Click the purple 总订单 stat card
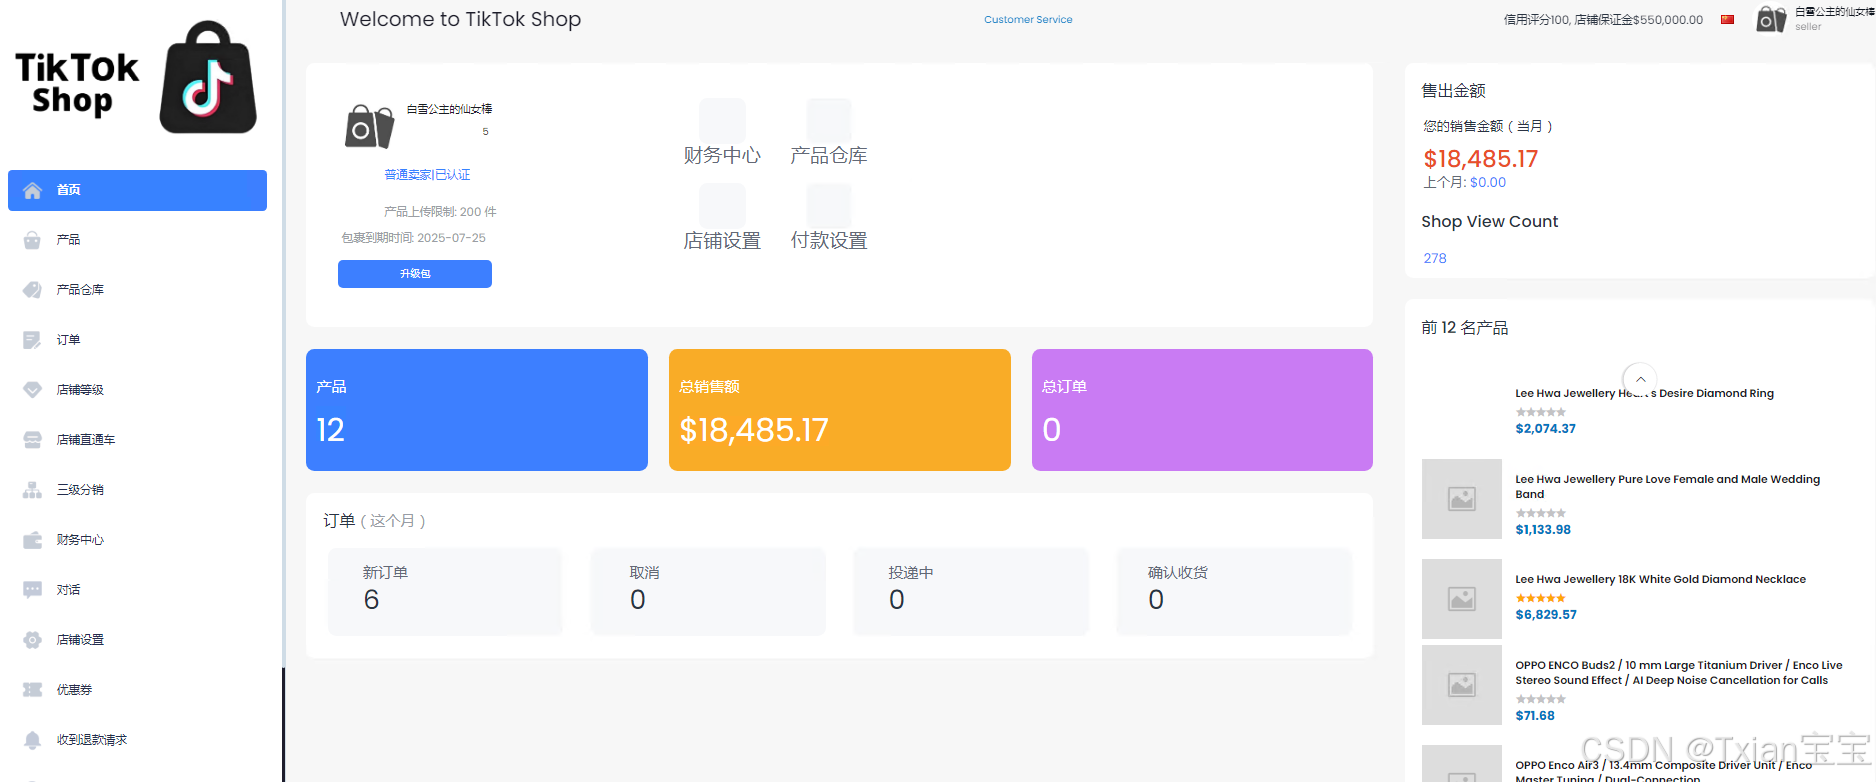Viewport: 1876px width, 782px height. [1202, 410]
